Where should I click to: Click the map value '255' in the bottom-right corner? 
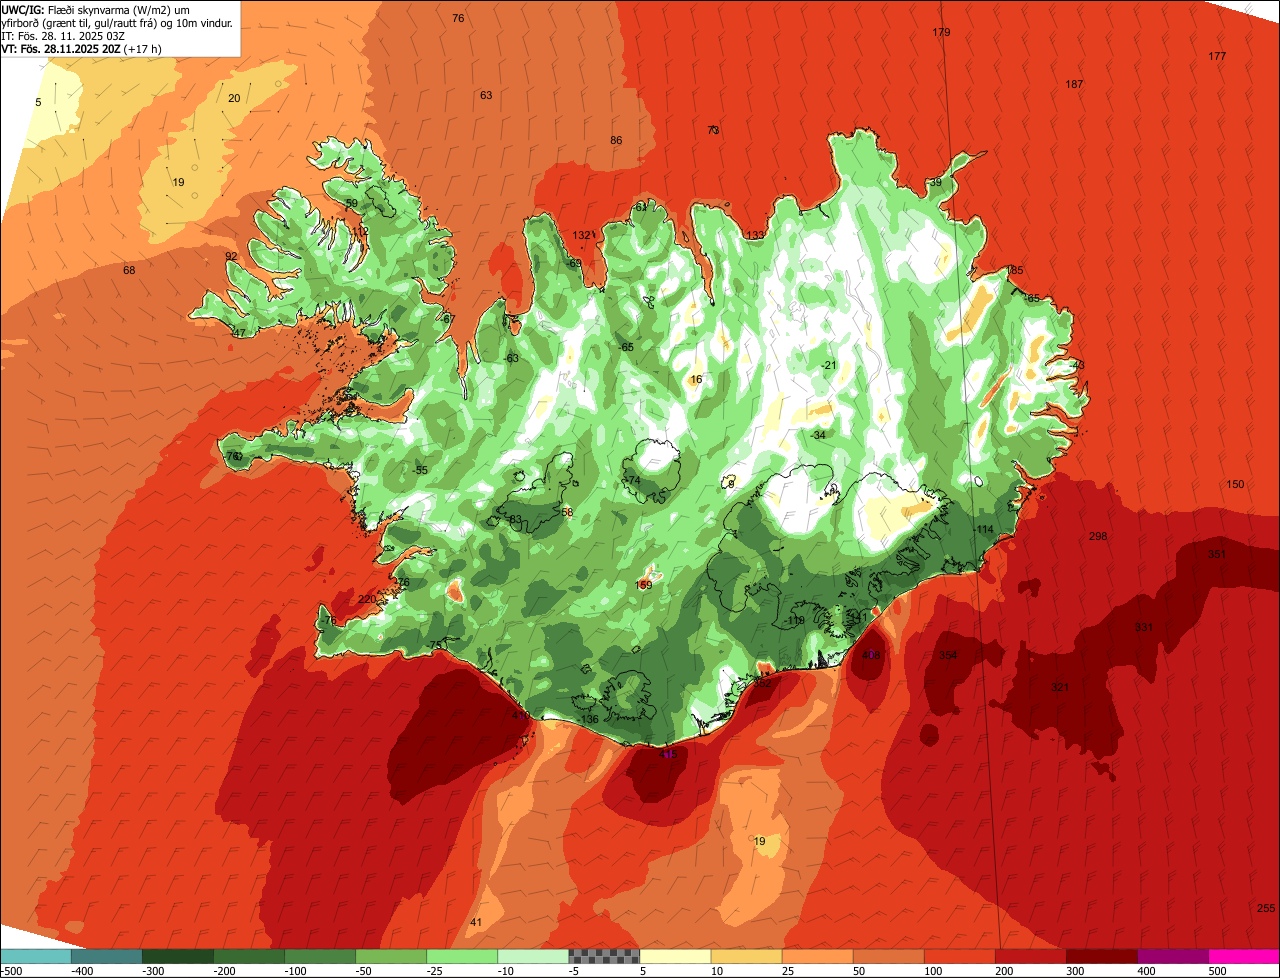click(x=1265, y=908)
